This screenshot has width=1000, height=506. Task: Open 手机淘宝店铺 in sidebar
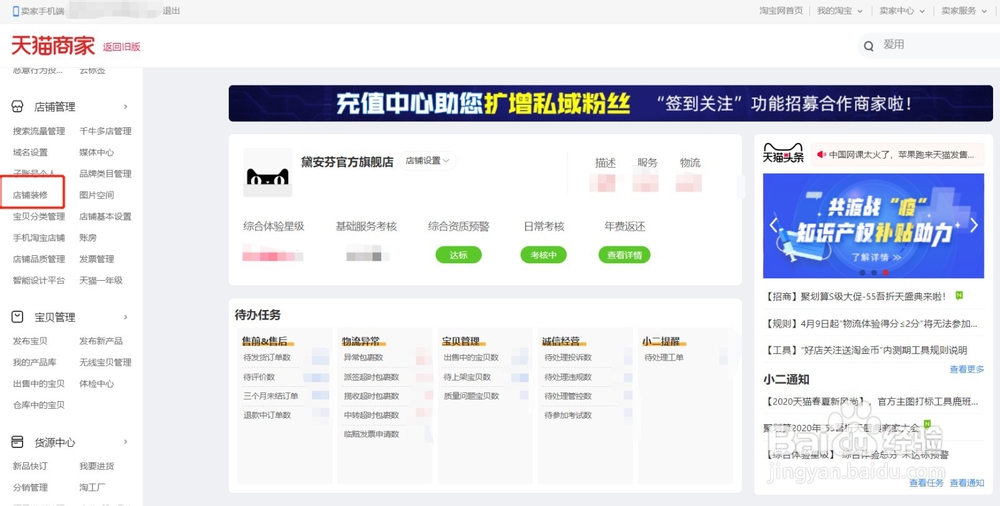point(39,237)
